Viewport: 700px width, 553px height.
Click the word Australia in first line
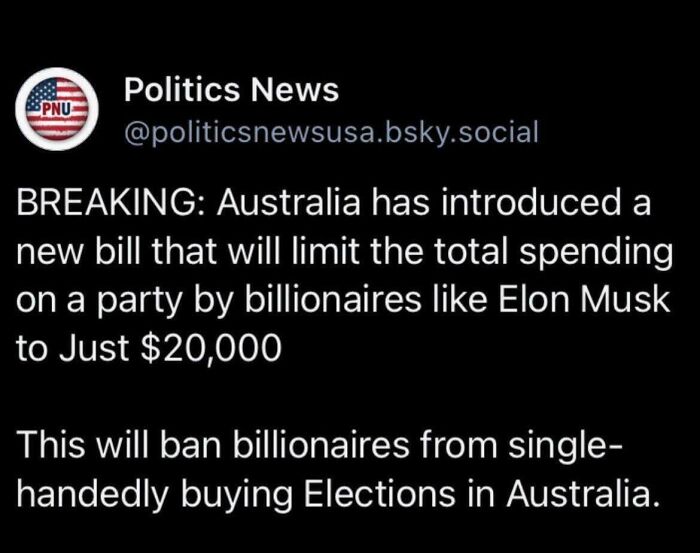point(288,202)
